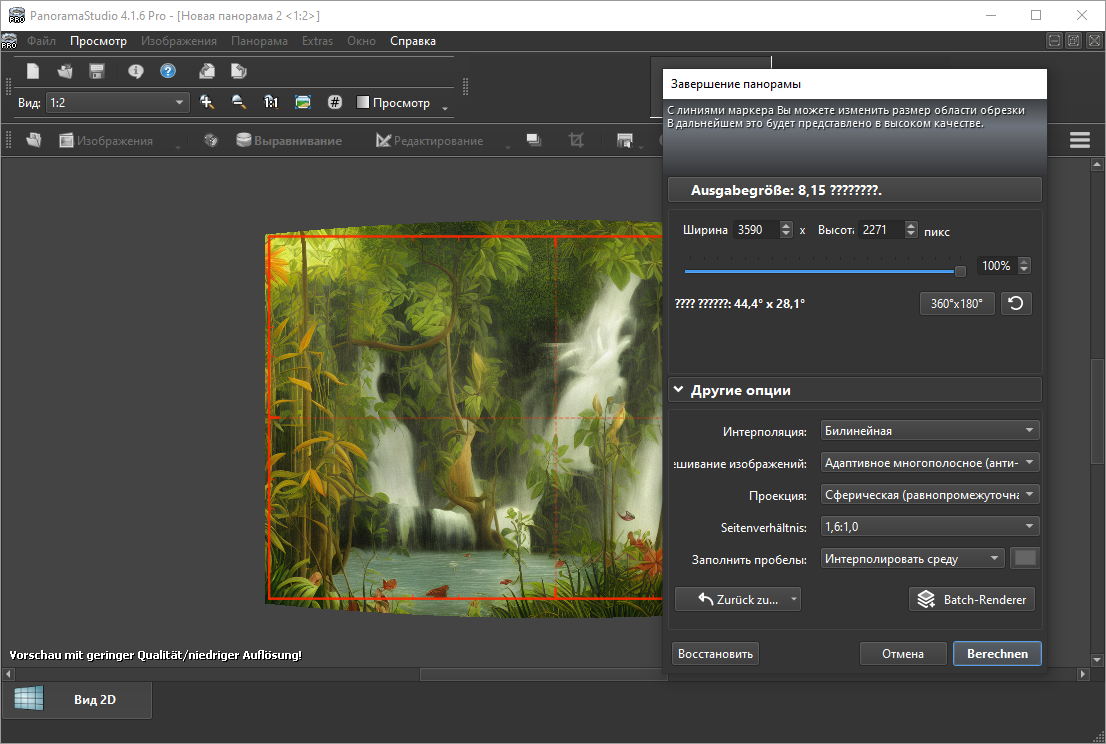Toggle the grid hash icon
The image size is (1106, 744).
[x=335, y=102]
